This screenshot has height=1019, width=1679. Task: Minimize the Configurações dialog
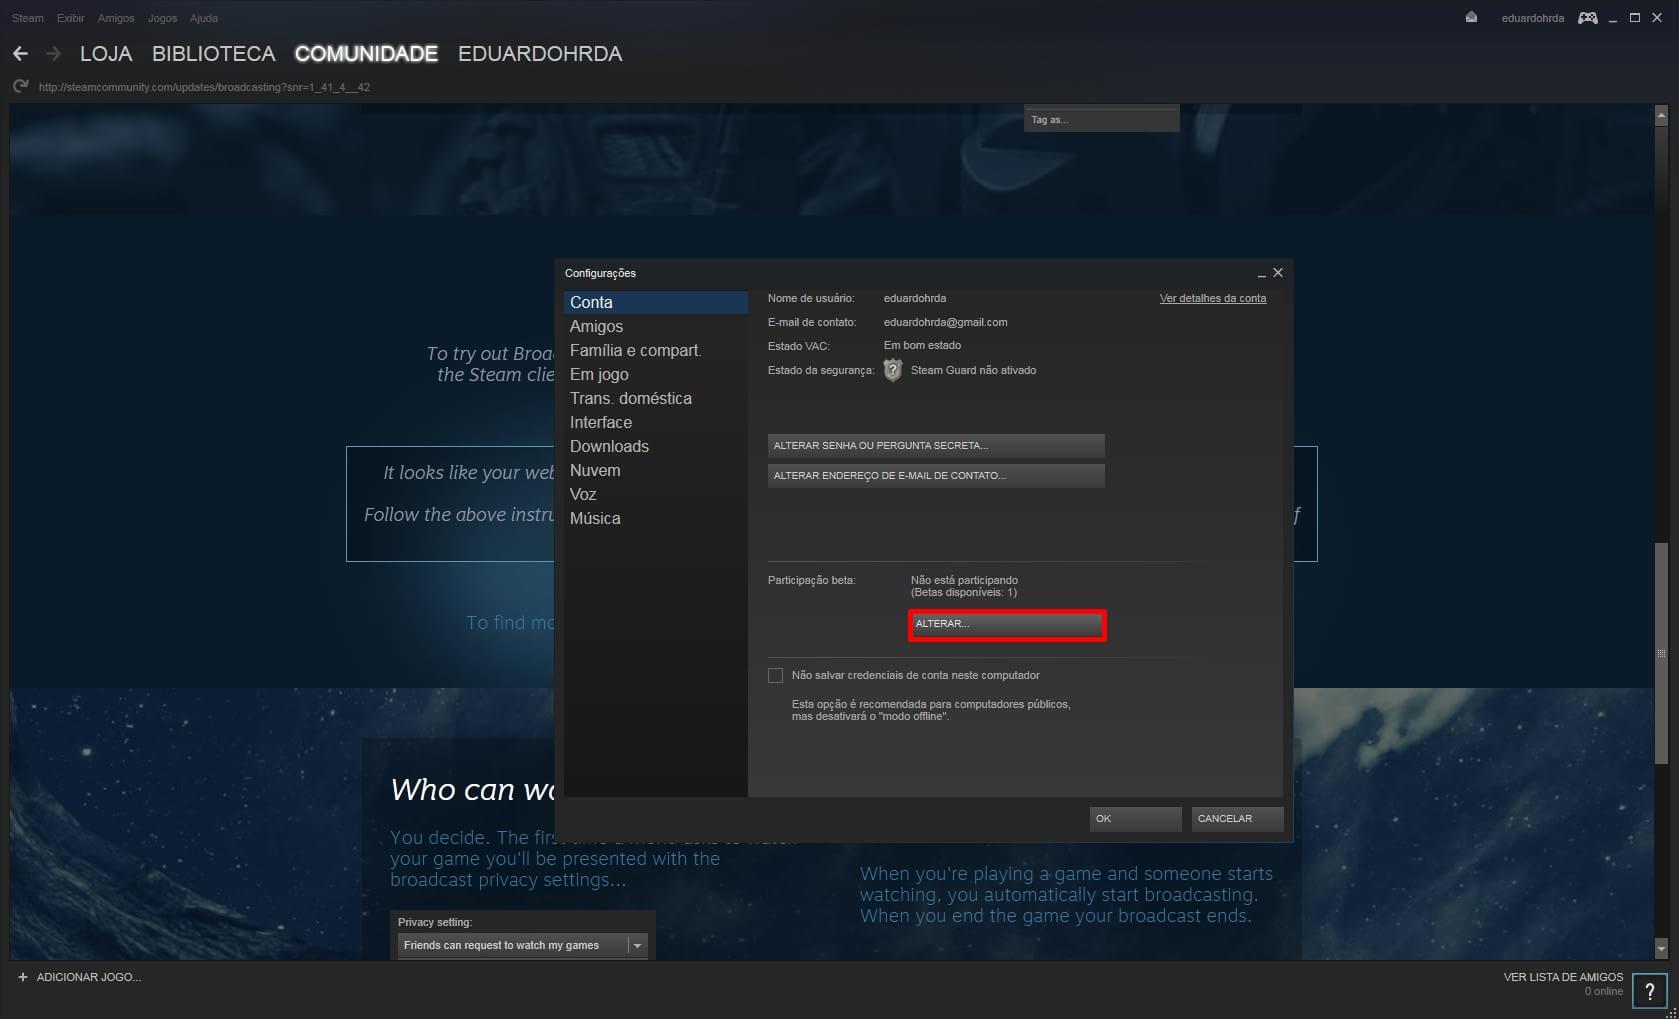[1261, 273]
